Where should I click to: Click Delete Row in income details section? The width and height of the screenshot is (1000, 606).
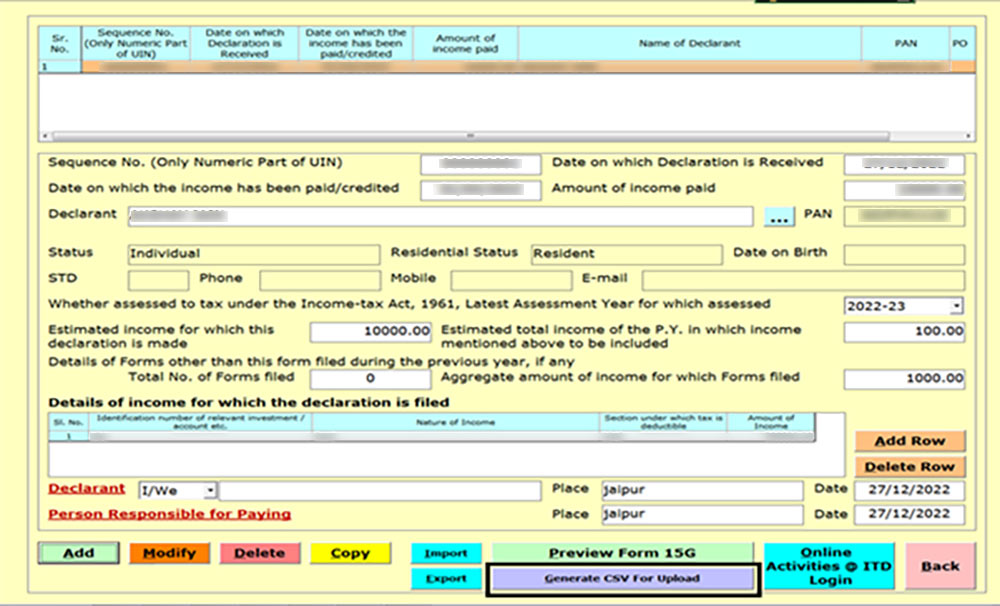tap(911, 466)
